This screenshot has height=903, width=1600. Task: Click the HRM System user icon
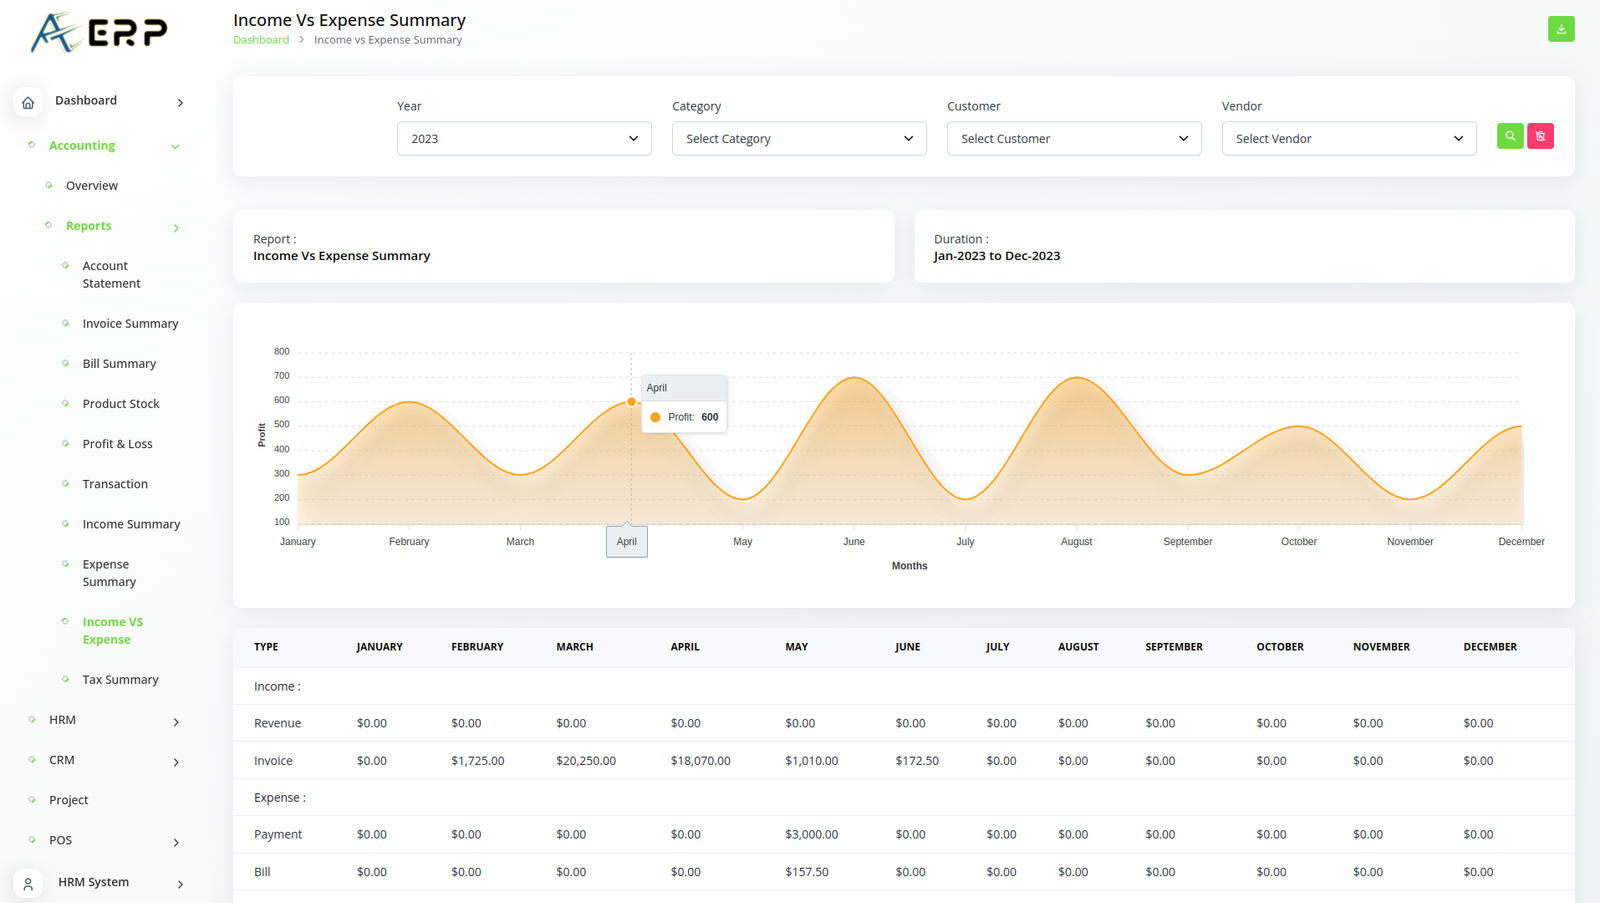pyautogui.click(x=28, y=884)
